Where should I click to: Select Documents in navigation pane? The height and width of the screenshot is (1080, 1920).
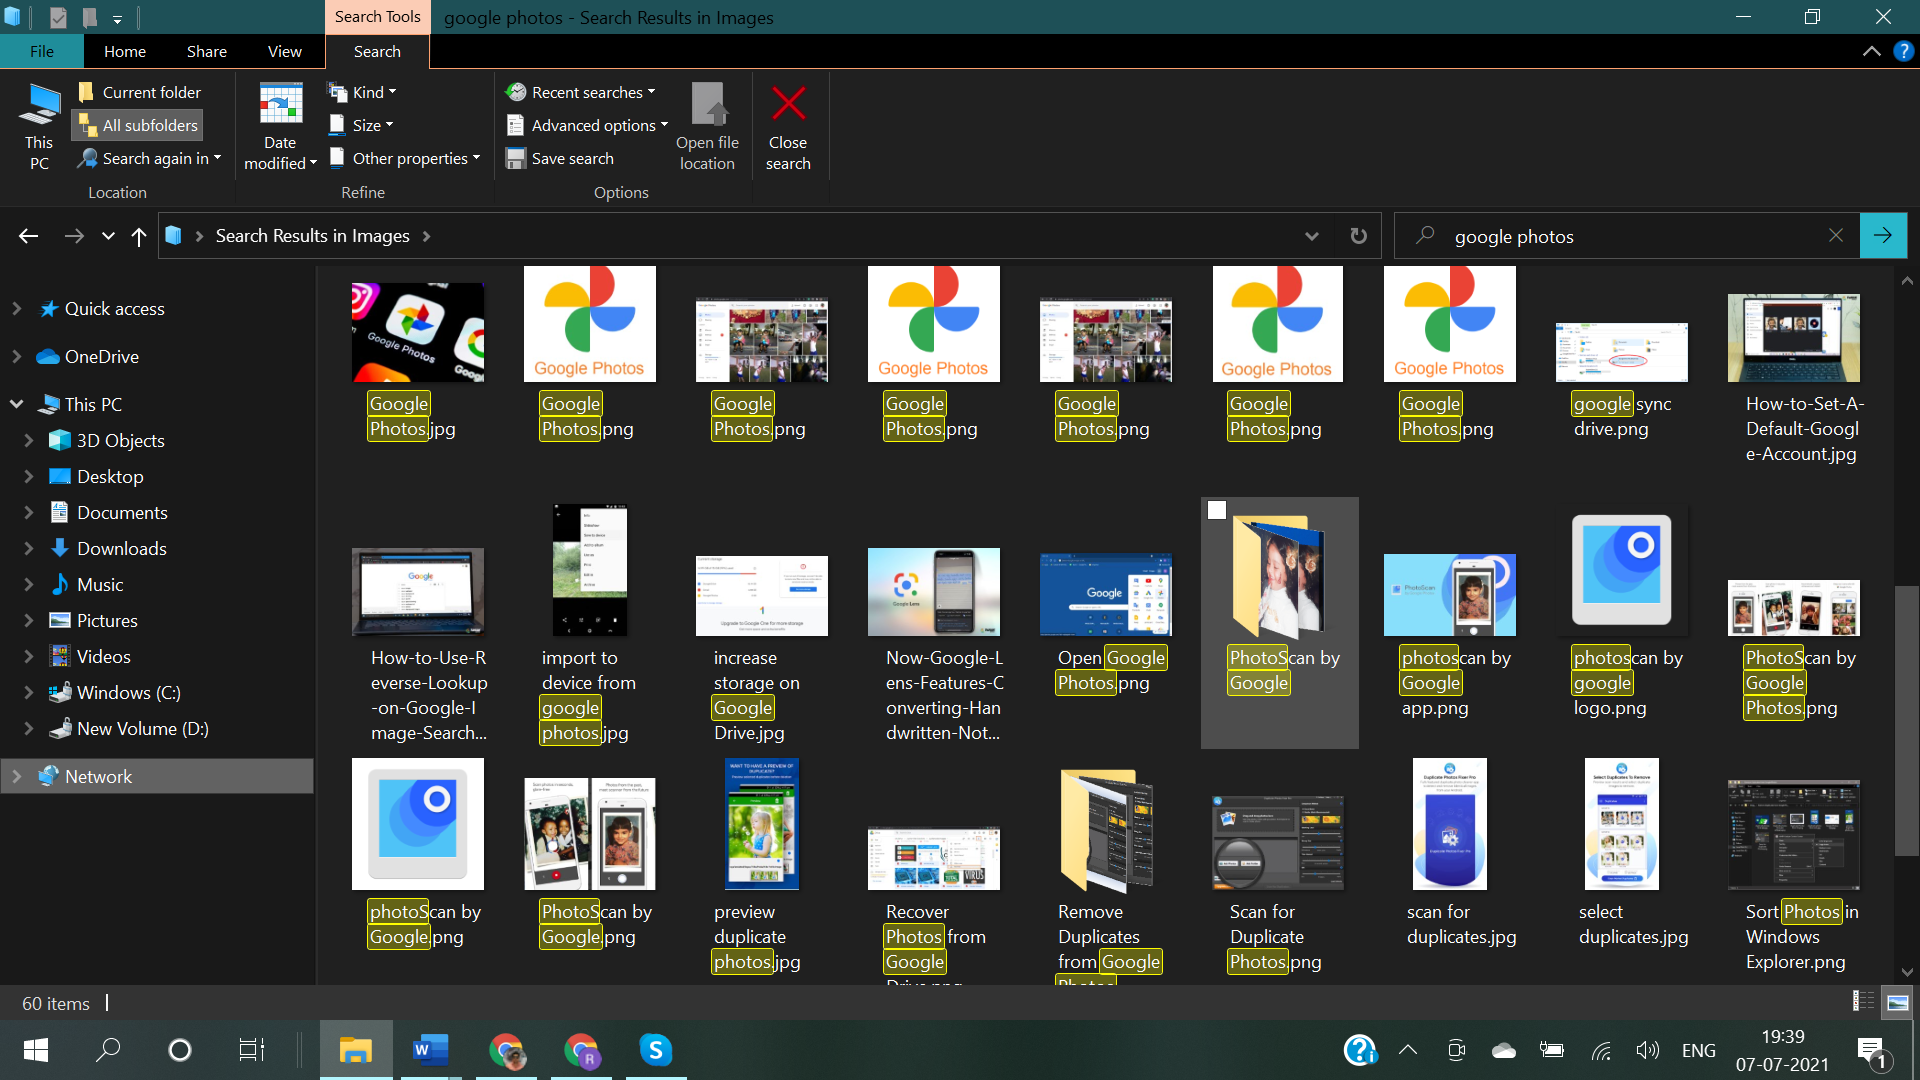(122, 512)
